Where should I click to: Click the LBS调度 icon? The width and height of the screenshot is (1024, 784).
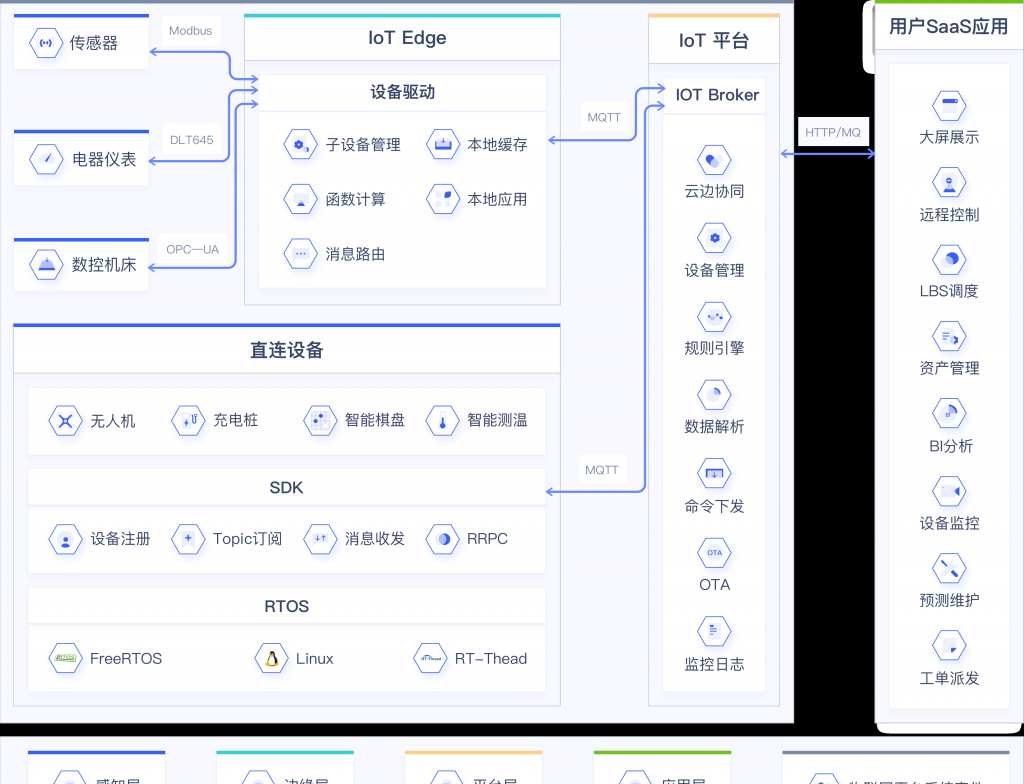tap(950, 260)
